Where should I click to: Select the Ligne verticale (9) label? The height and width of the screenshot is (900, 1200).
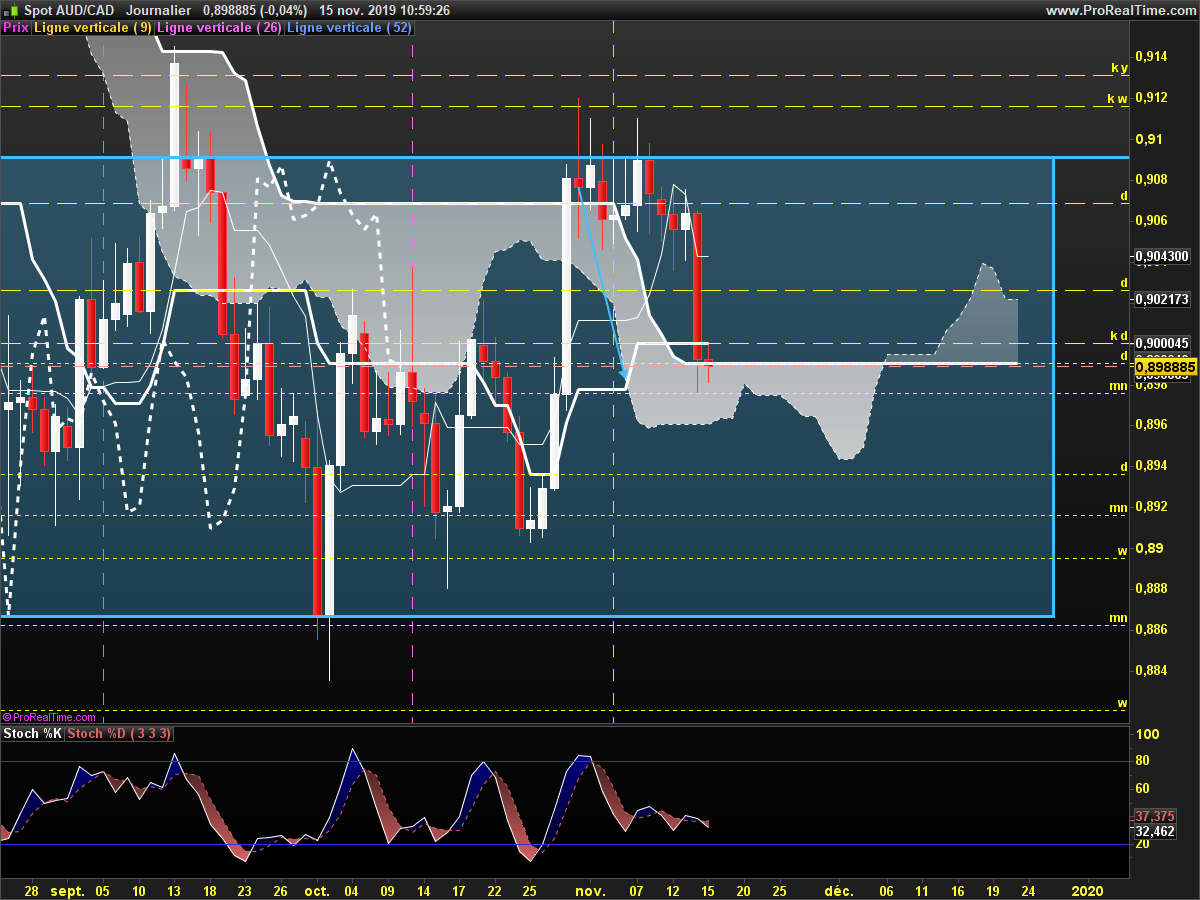pos(93,28)
